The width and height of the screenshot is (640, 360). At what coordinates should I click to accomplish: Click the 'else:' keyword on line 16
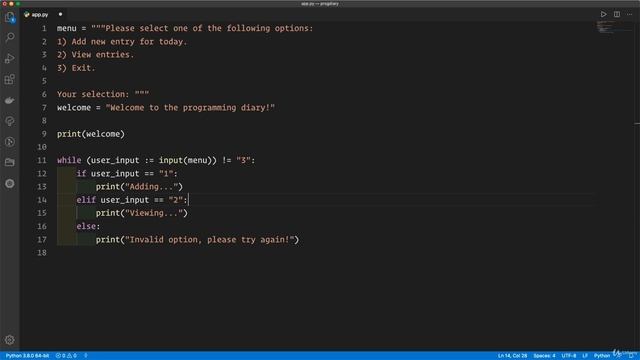(x=88, y=226)
